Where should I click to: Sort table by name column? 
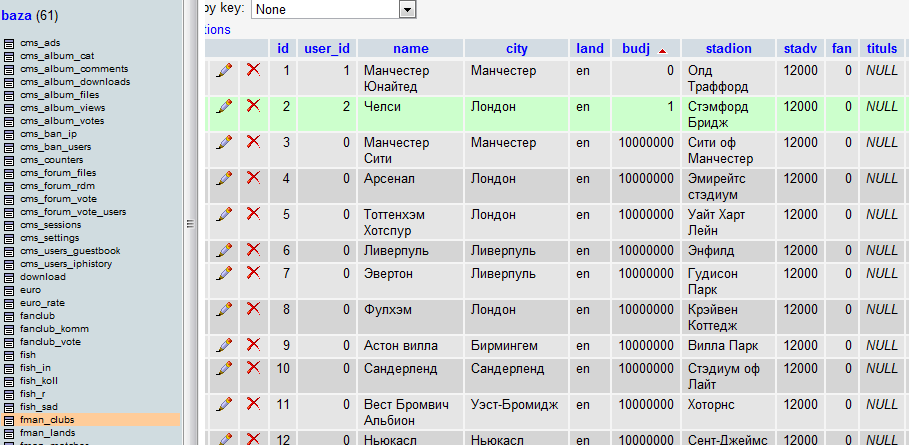pyautogui.click(x=410, y=49)
